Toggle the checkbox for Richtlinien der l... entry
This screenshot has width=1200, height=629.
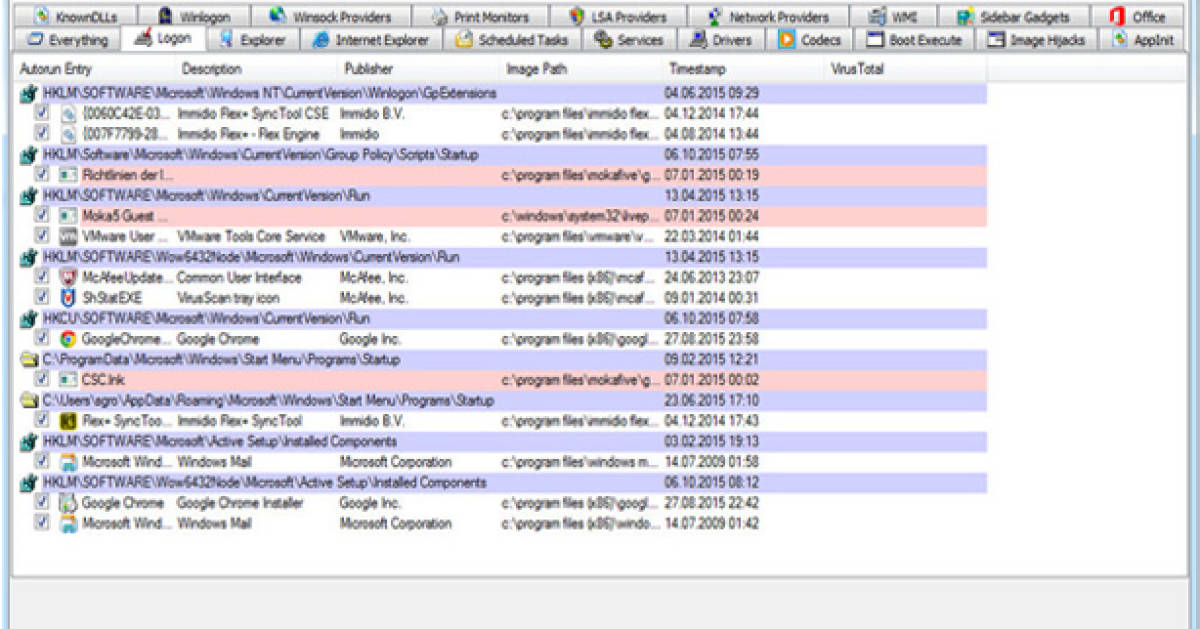point(42,175)
